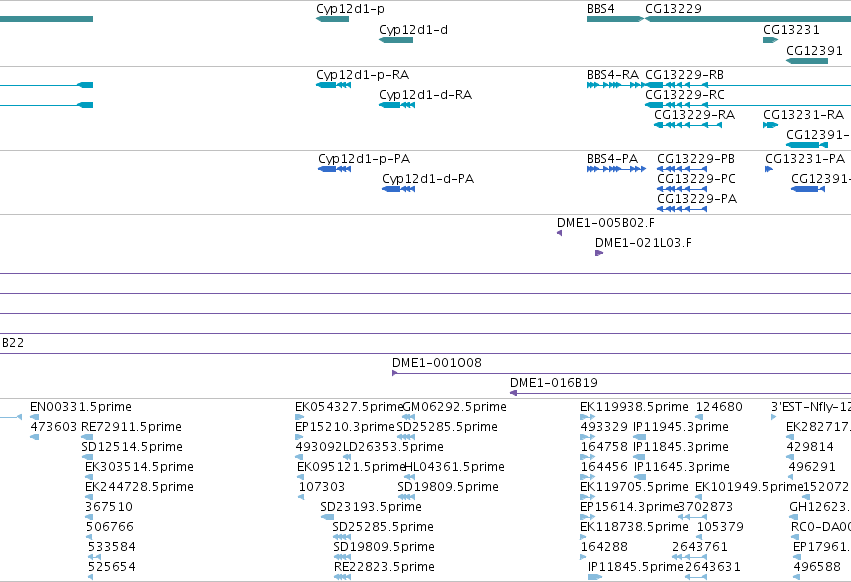The height and width of the screenshot is (582, 851).
Task: Click protein Cyp12d1-d-PA
Action: (398, 189)
